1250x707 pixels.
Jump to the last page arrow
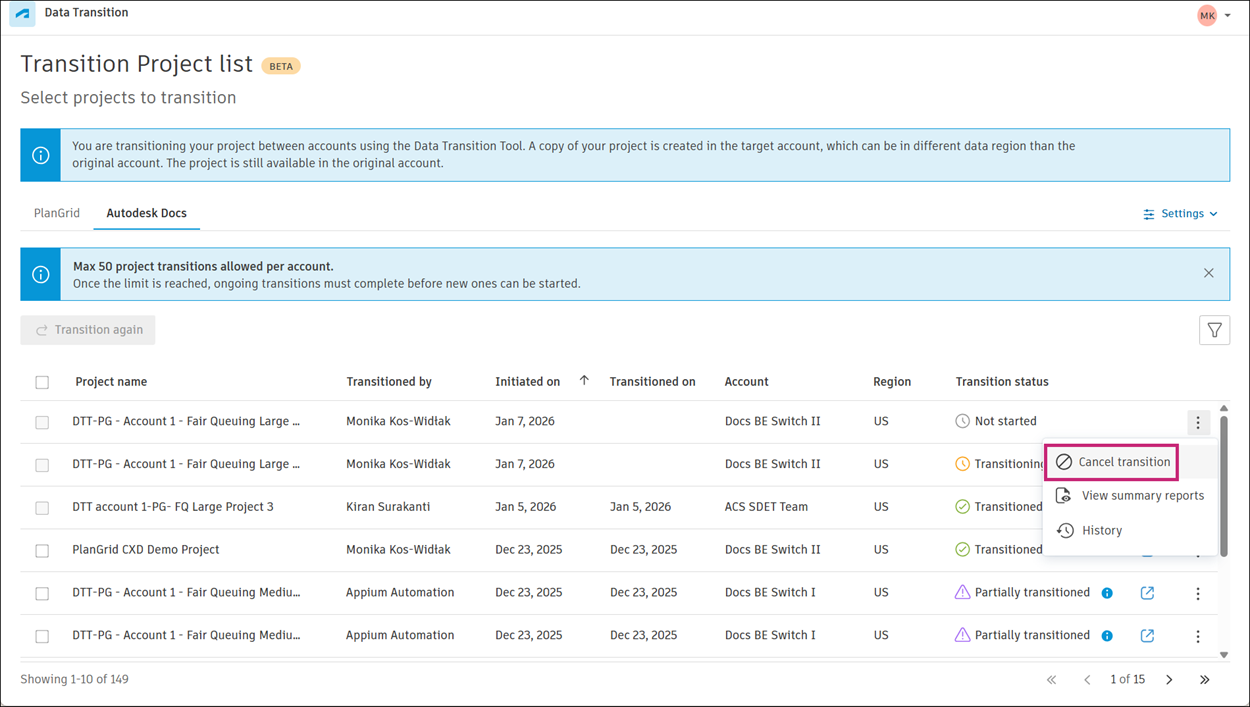coord(1205,680)
